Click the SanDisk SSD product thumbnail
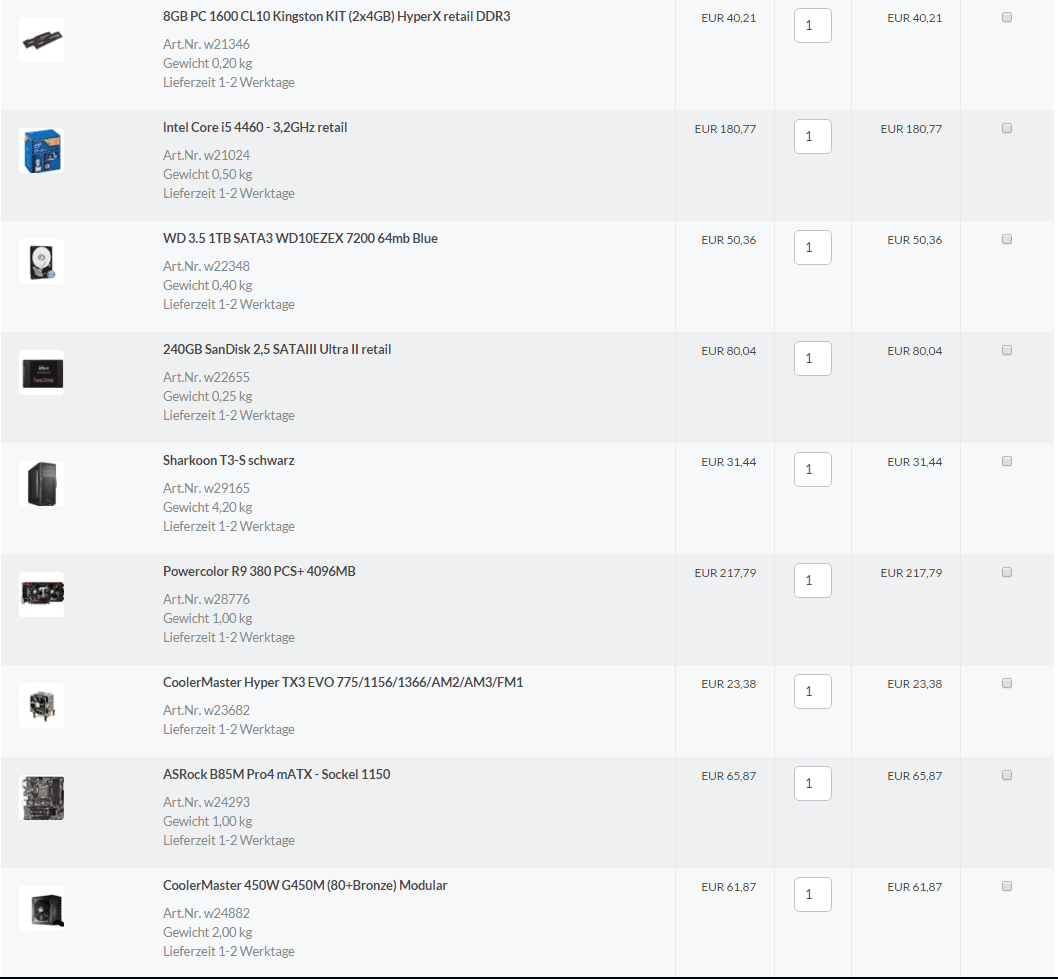Viewport: 1058px width, 979px height. coord(41,373)
